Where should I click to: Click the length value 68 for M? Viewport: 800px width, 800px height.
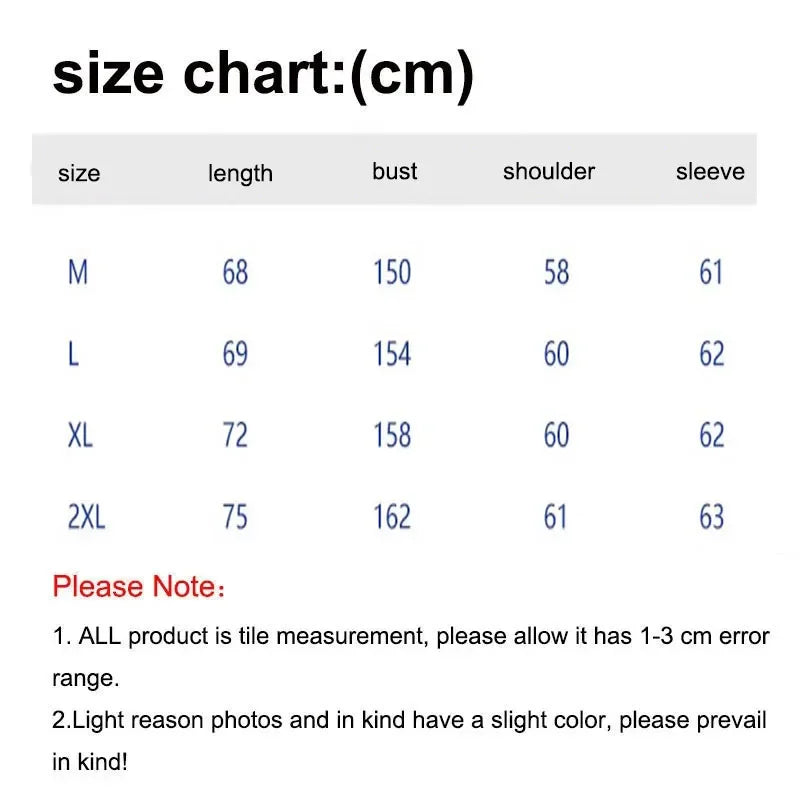point(235,272)
